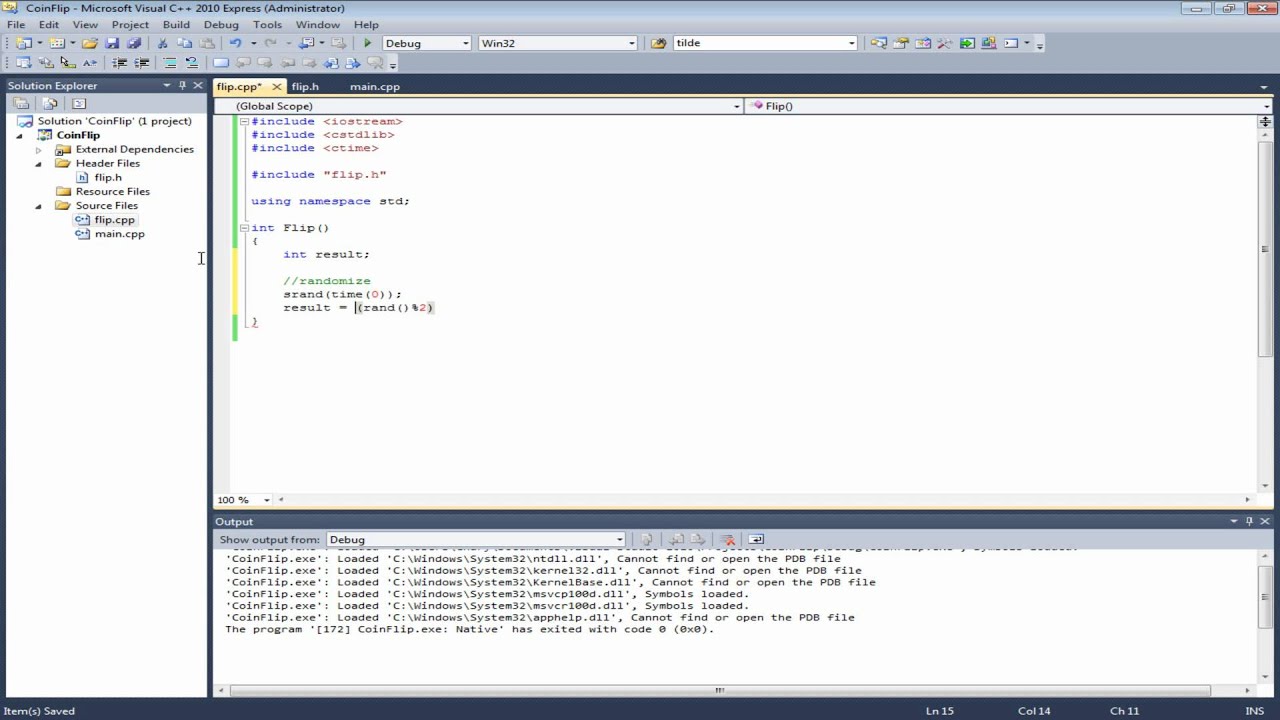Click the New Project toolbar icon
The image size is (1280, 720).
[x=24, y=43]
